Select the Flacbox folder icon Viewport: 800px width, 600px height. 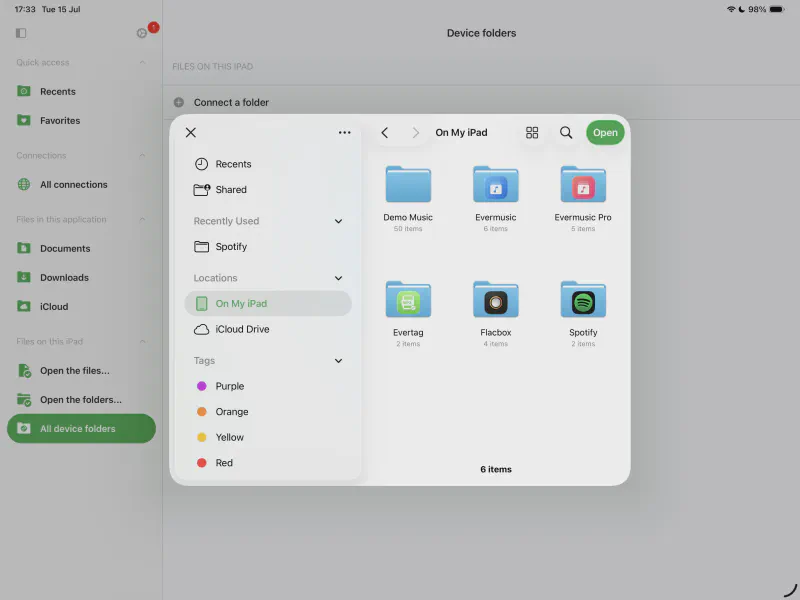click(x=495, y=300)
